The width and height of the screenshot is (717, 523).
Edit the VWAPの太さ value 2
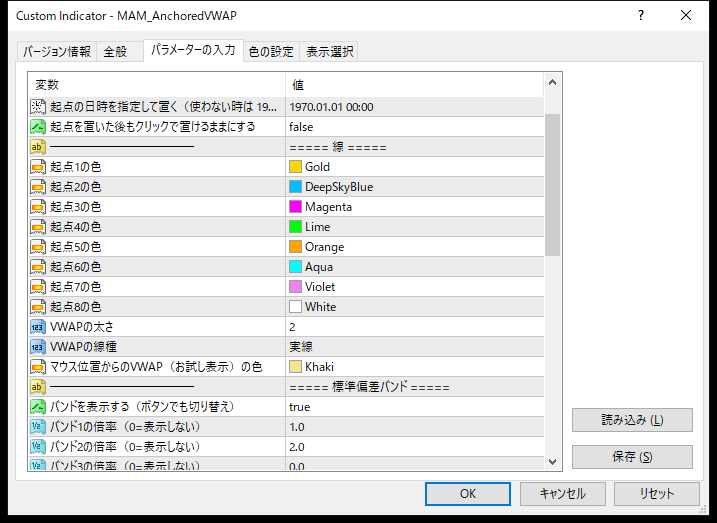pyautogui.click(x=414, y=327)
